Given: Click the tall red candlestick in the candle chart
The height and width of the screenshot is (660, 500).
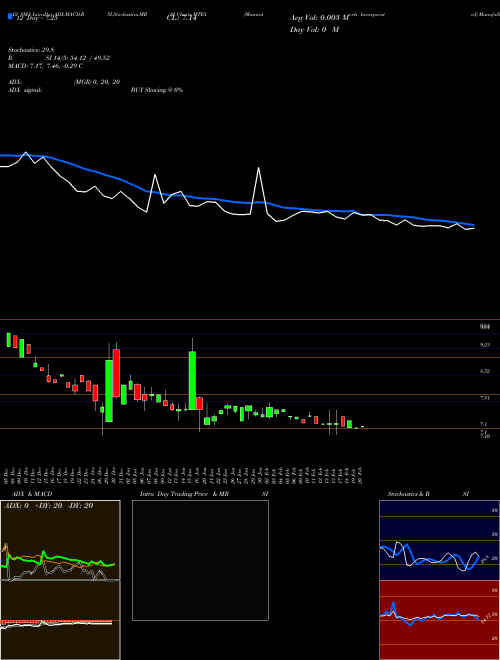Looking at the screenshot, I should click(116, 373).
